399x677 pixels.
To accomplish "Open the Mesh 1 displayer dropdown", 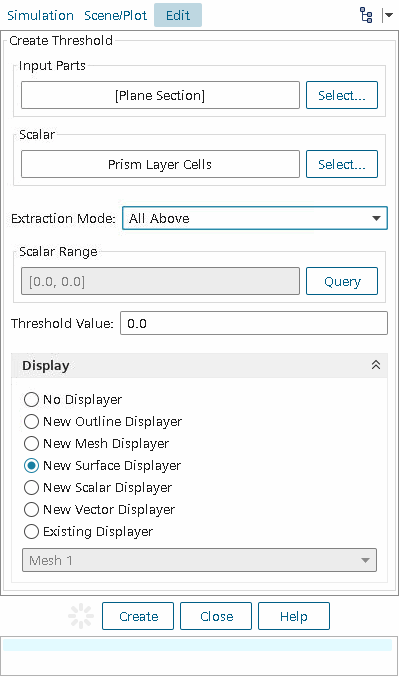I will tap(199, 560).
